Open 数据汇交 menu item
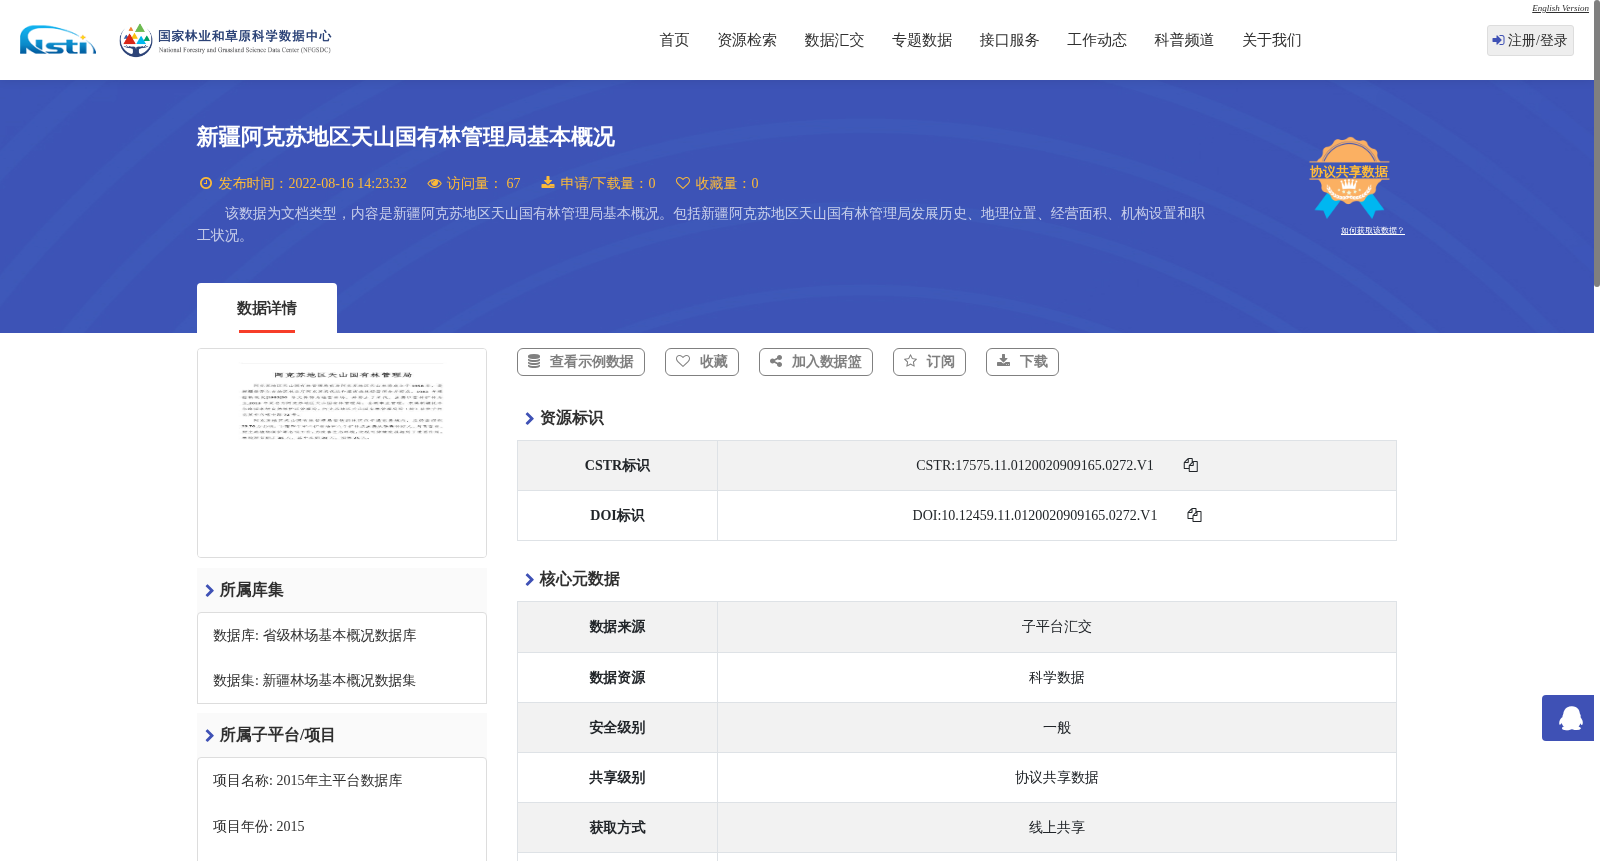The width and height of the screenshot is (1600, 861). tap(834, 40)
